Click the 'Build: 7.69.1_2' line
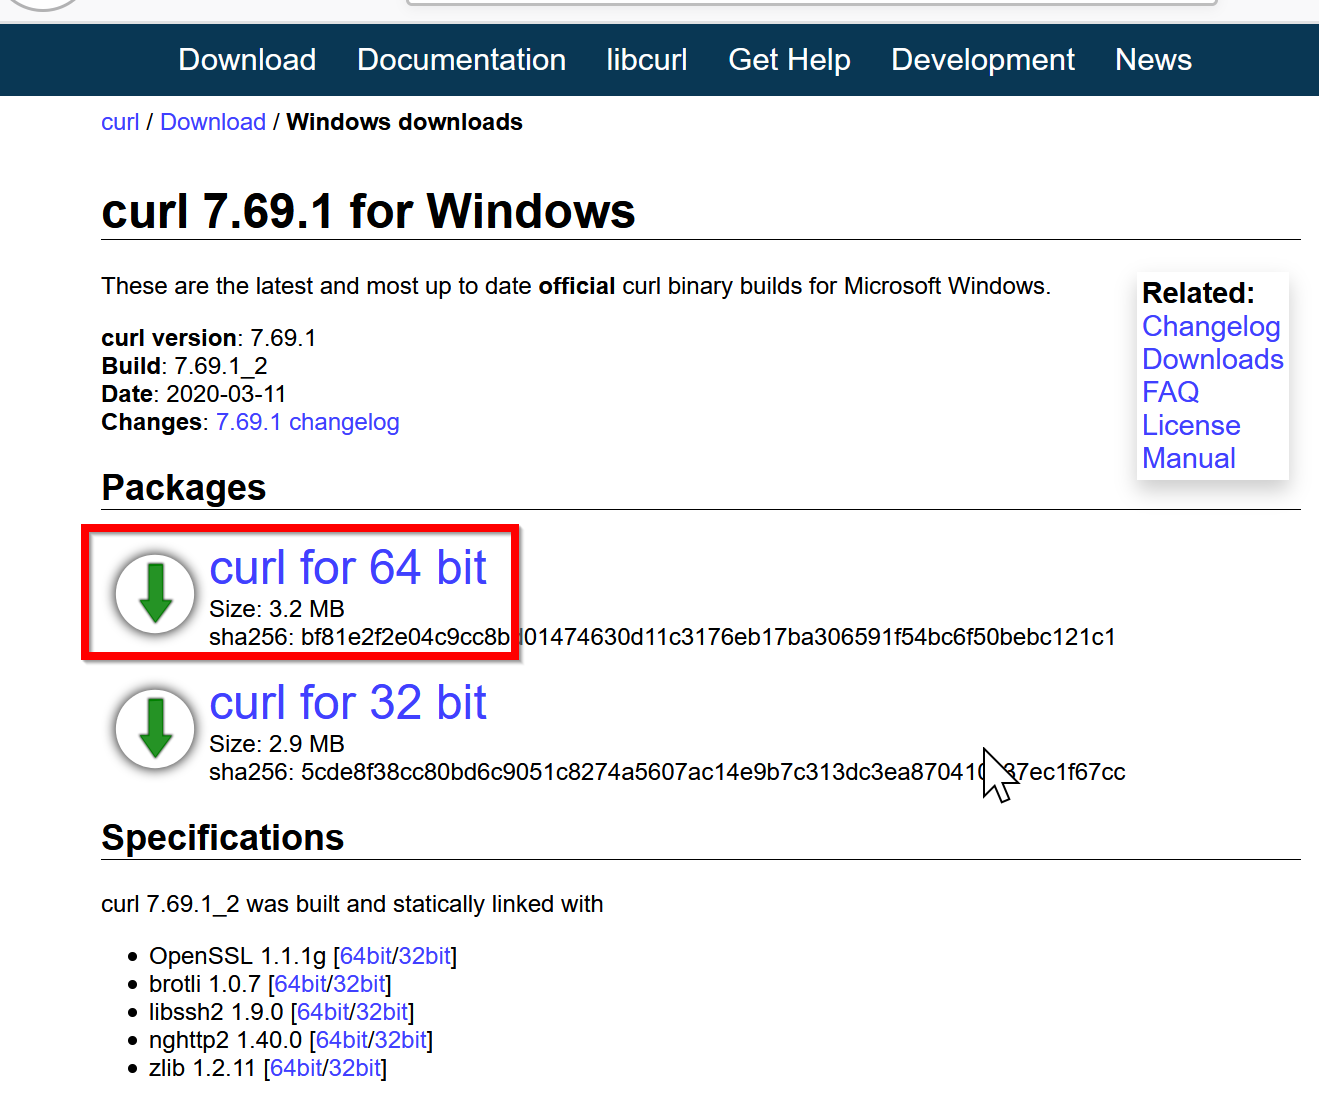 point(184,366)
